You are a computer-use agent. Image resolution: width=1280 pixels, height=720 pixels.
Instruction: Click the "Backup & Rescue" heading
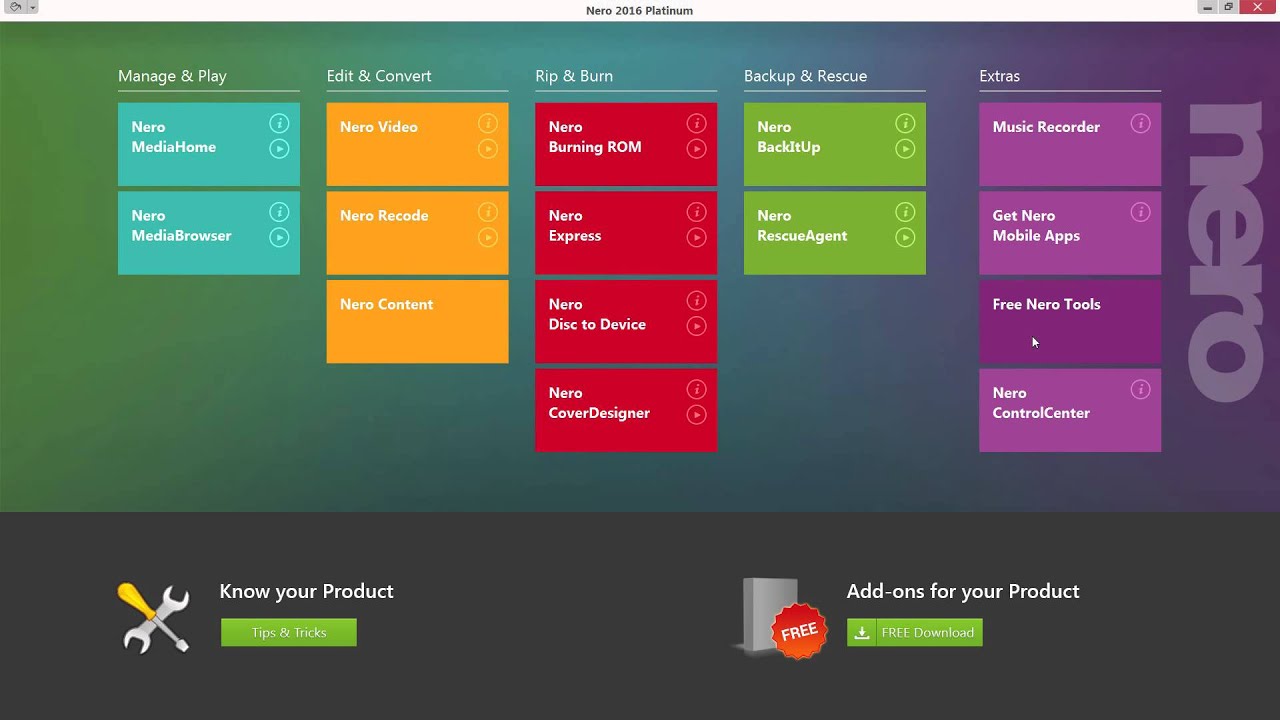click(805, 76)
